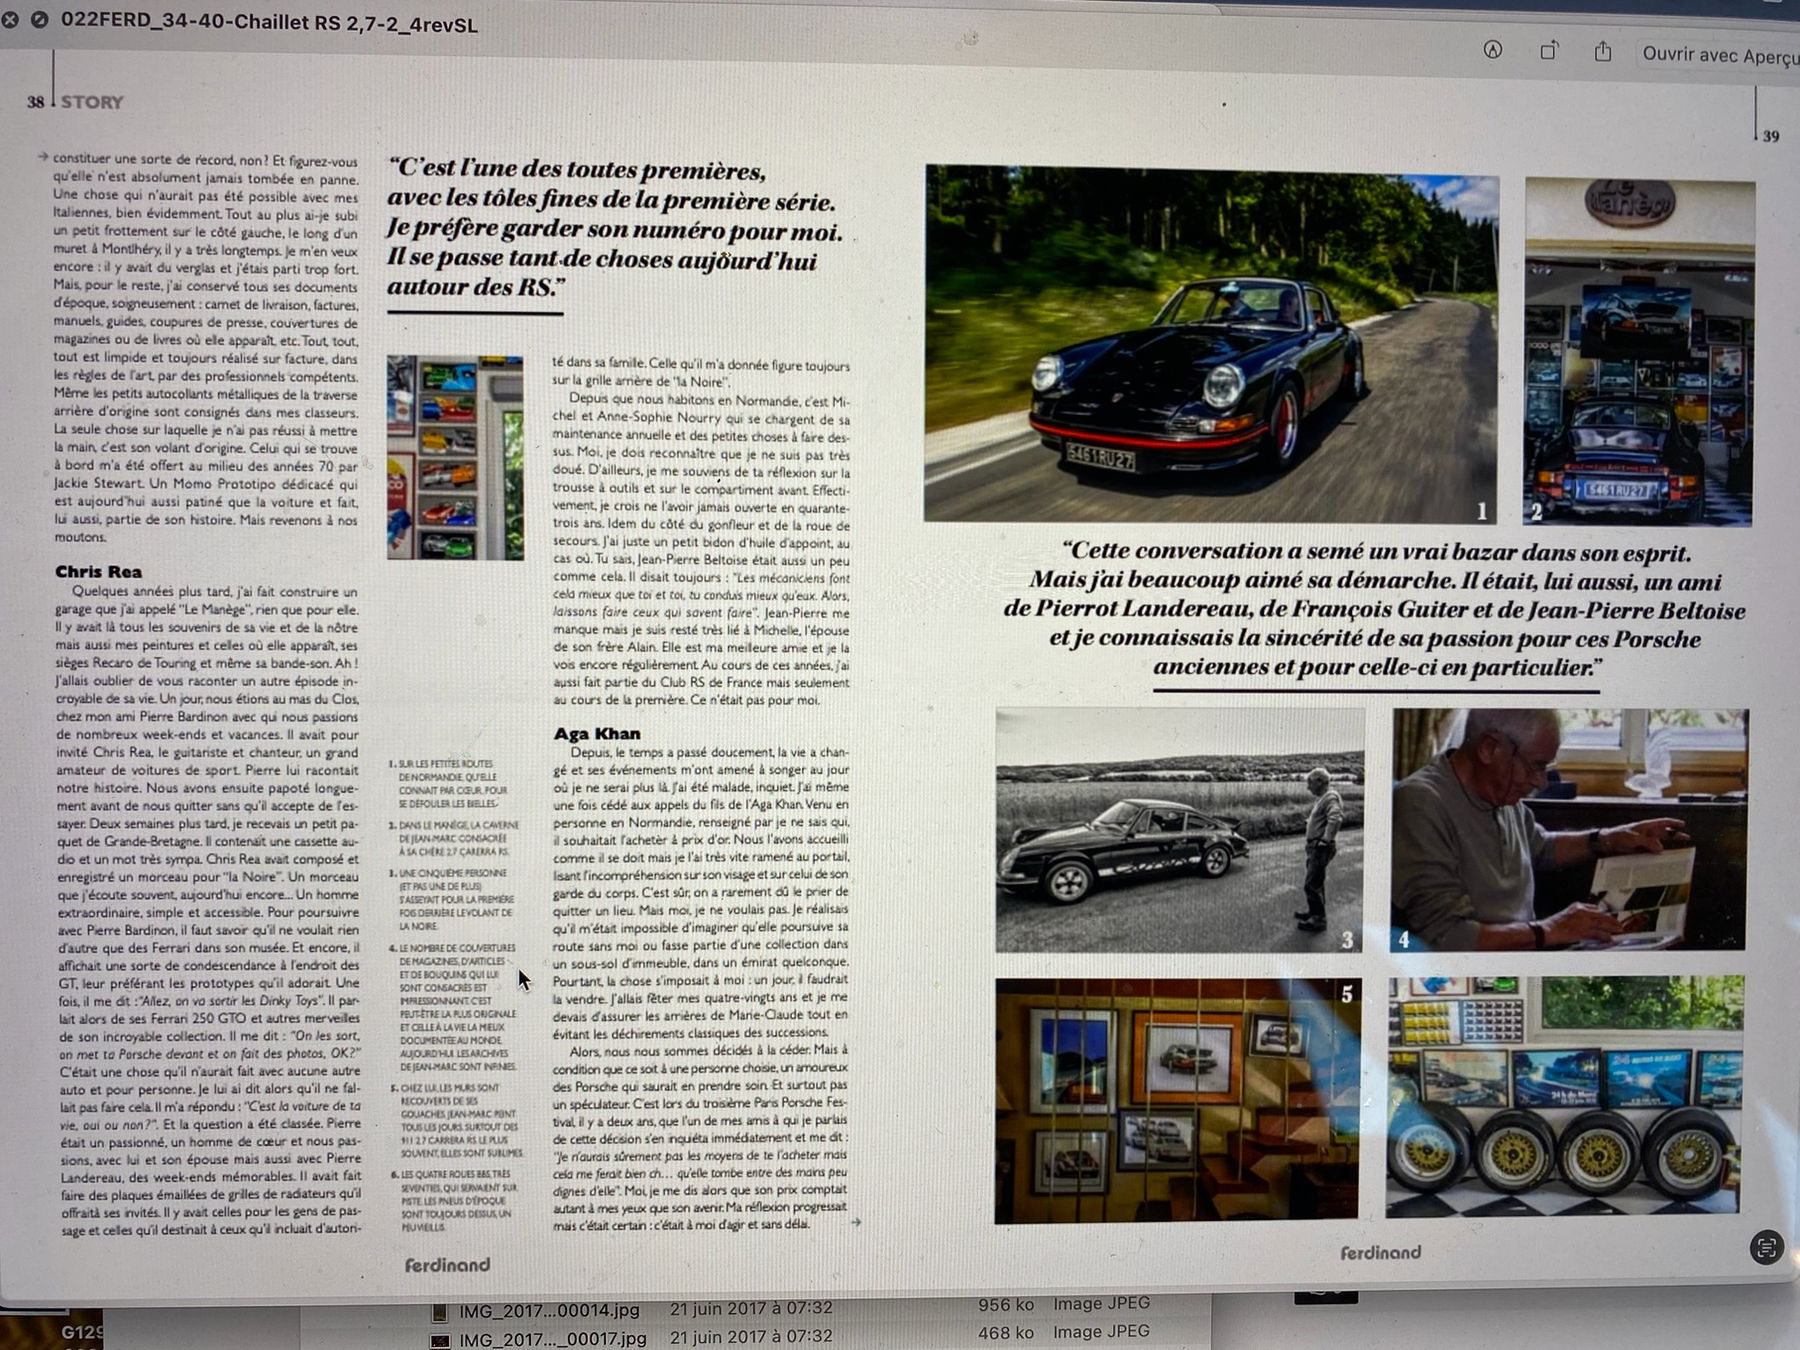
Task: Close the Quick Look preview window
Action: 10,19
